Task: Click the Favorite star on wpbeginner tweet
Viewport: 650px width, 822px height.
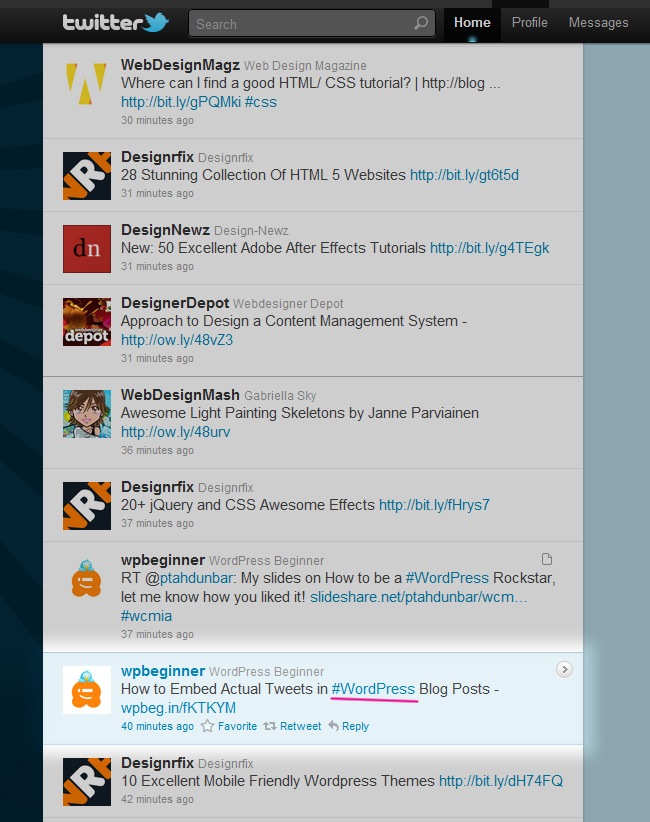Action: pyautogui.click(x=229, y=726)
